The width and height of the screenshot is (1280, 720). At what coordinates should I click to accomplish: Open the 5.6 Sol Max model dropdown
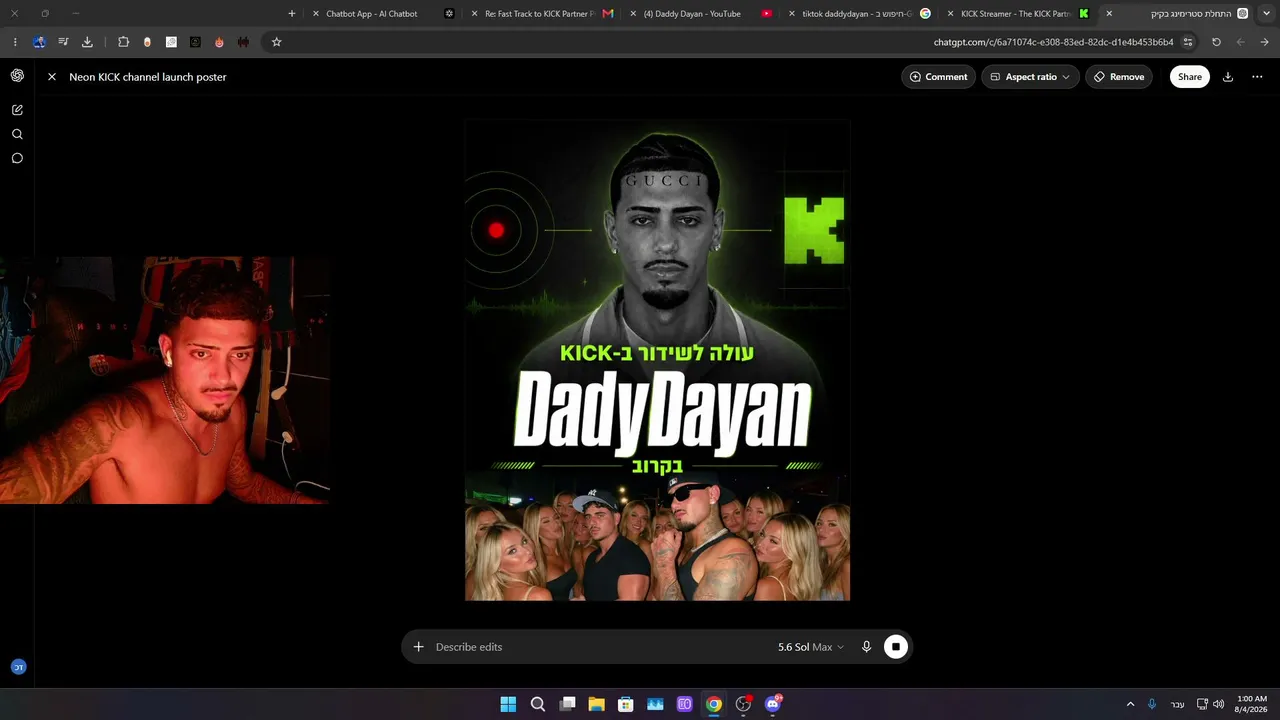click(811, 647)
